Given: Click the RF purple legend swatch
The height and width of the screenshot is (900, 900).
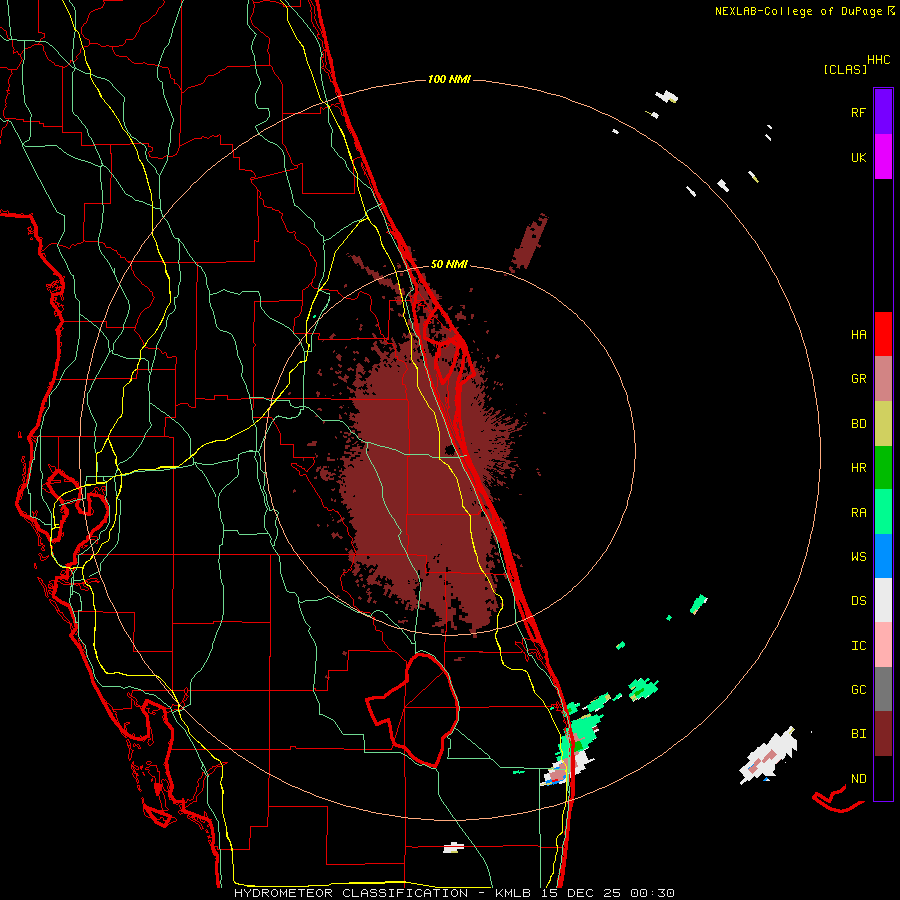Looking at the screenshot, I should (883, 111).
